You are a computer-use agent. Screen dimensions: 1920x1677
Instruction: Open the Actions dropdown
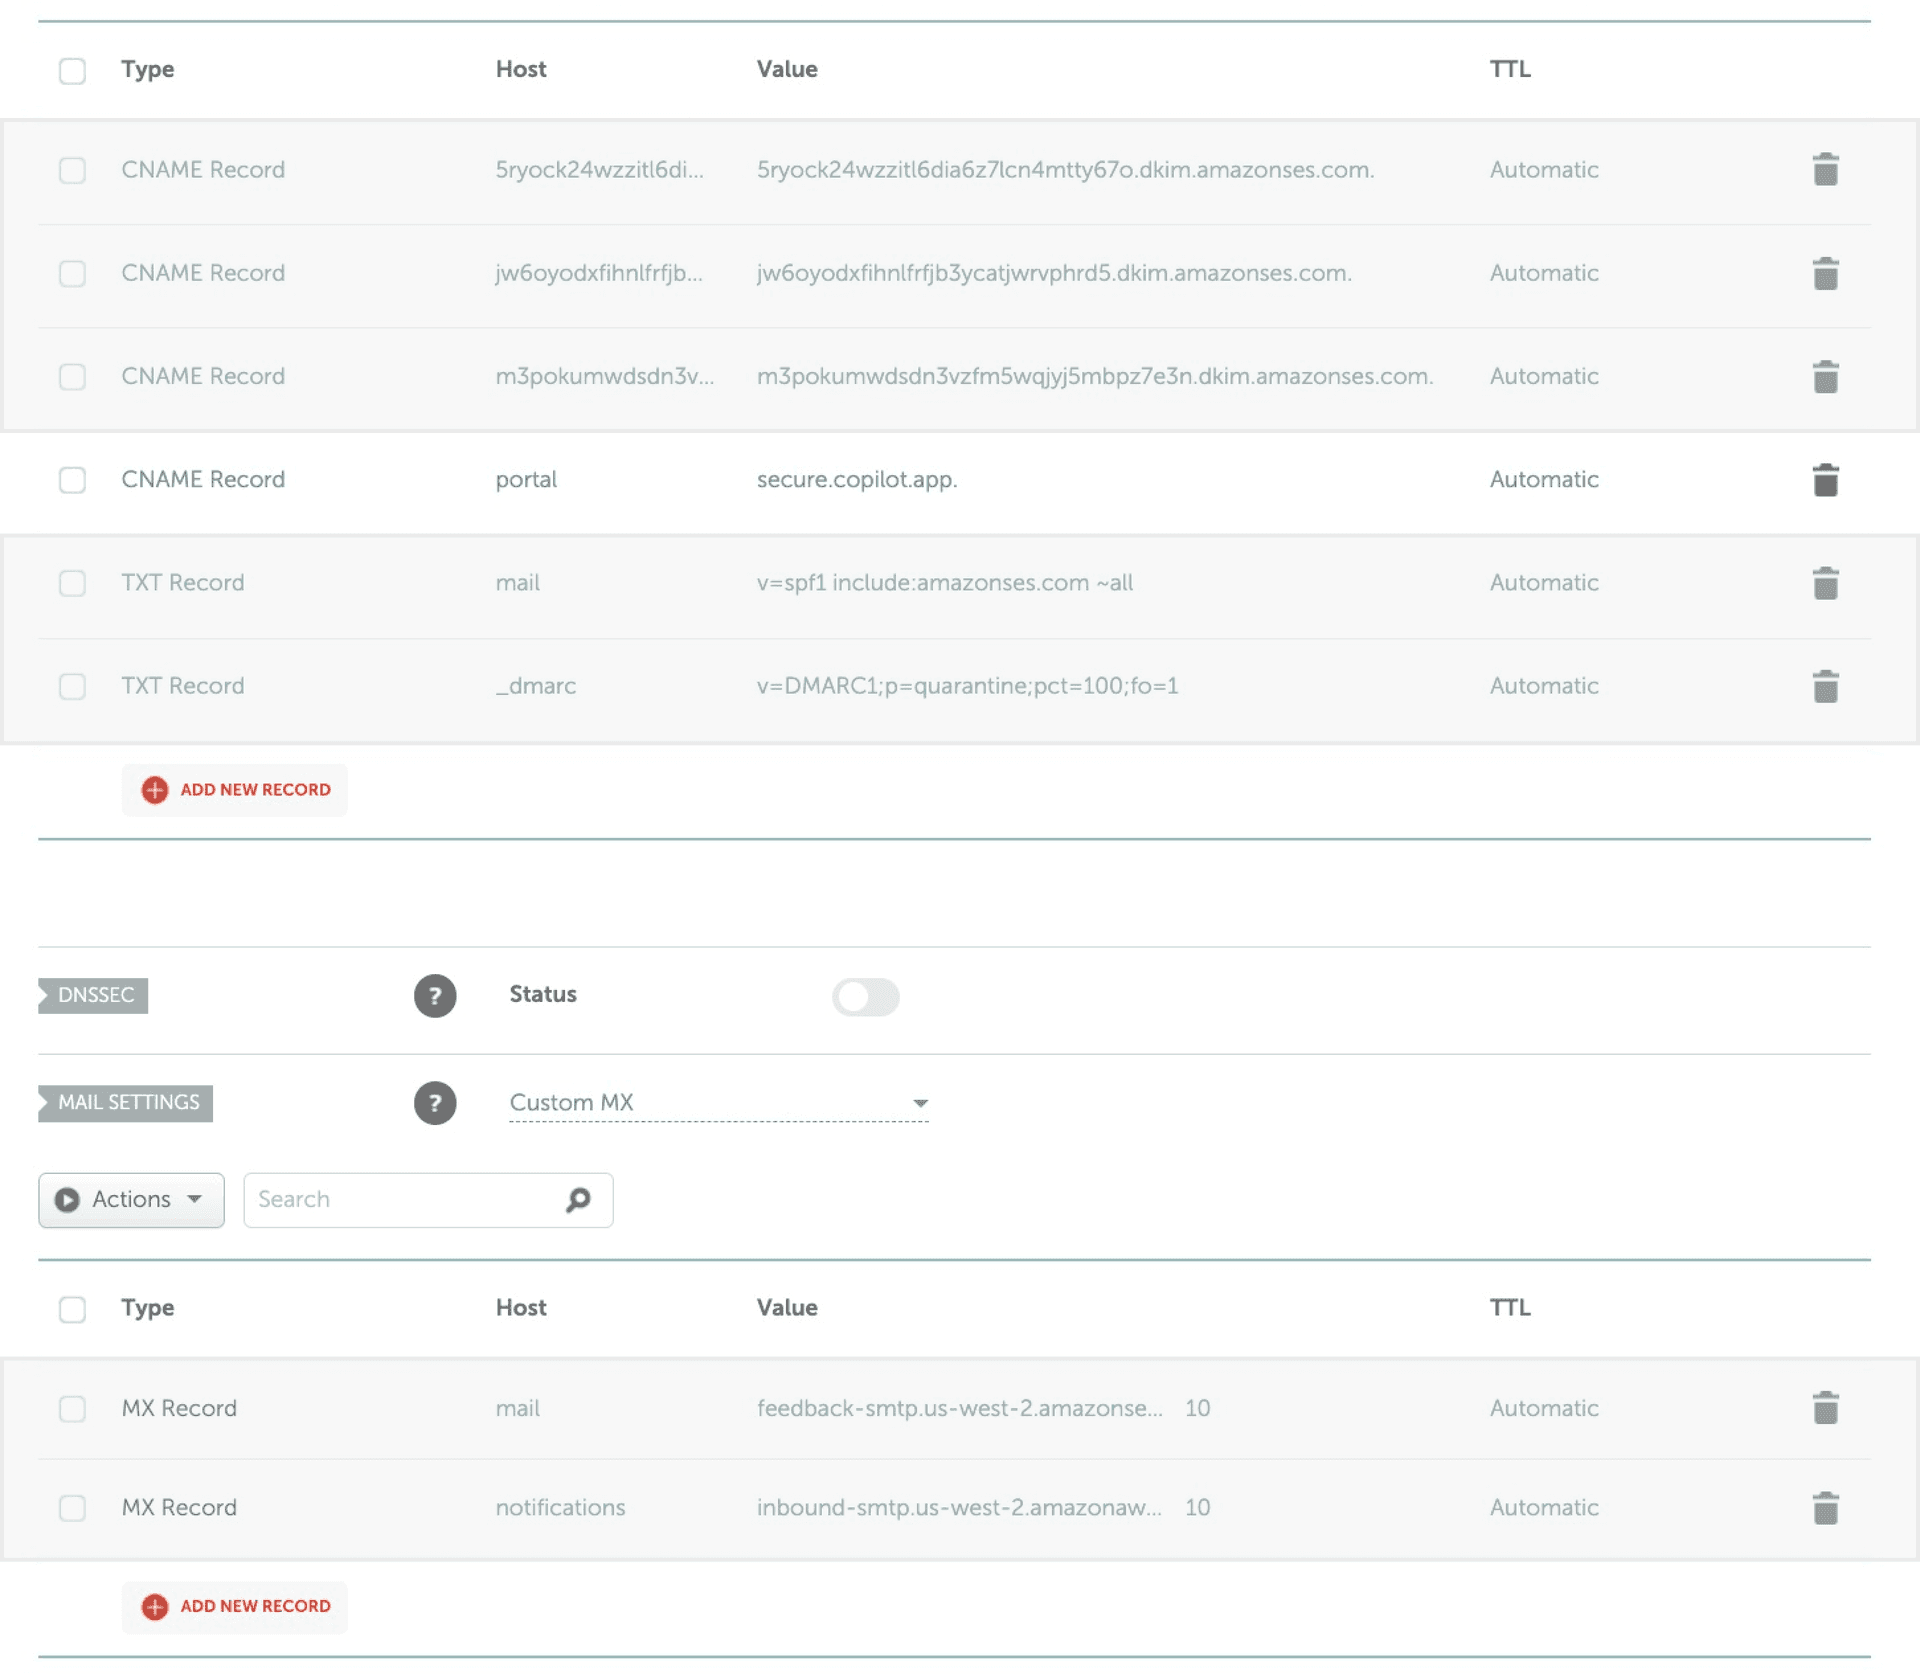130,1200
